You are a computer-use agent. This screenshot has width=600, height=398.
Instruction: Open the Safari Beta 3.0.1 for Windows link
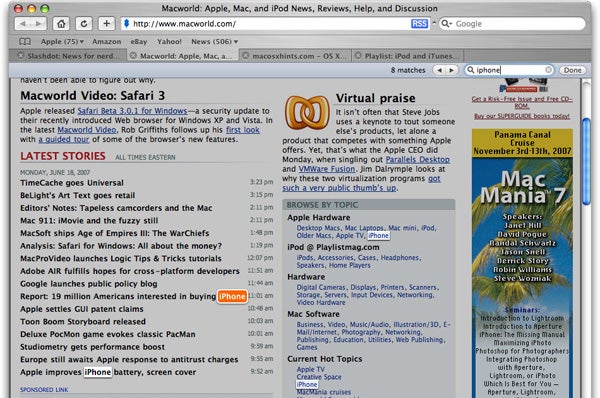tap(132, 111)
